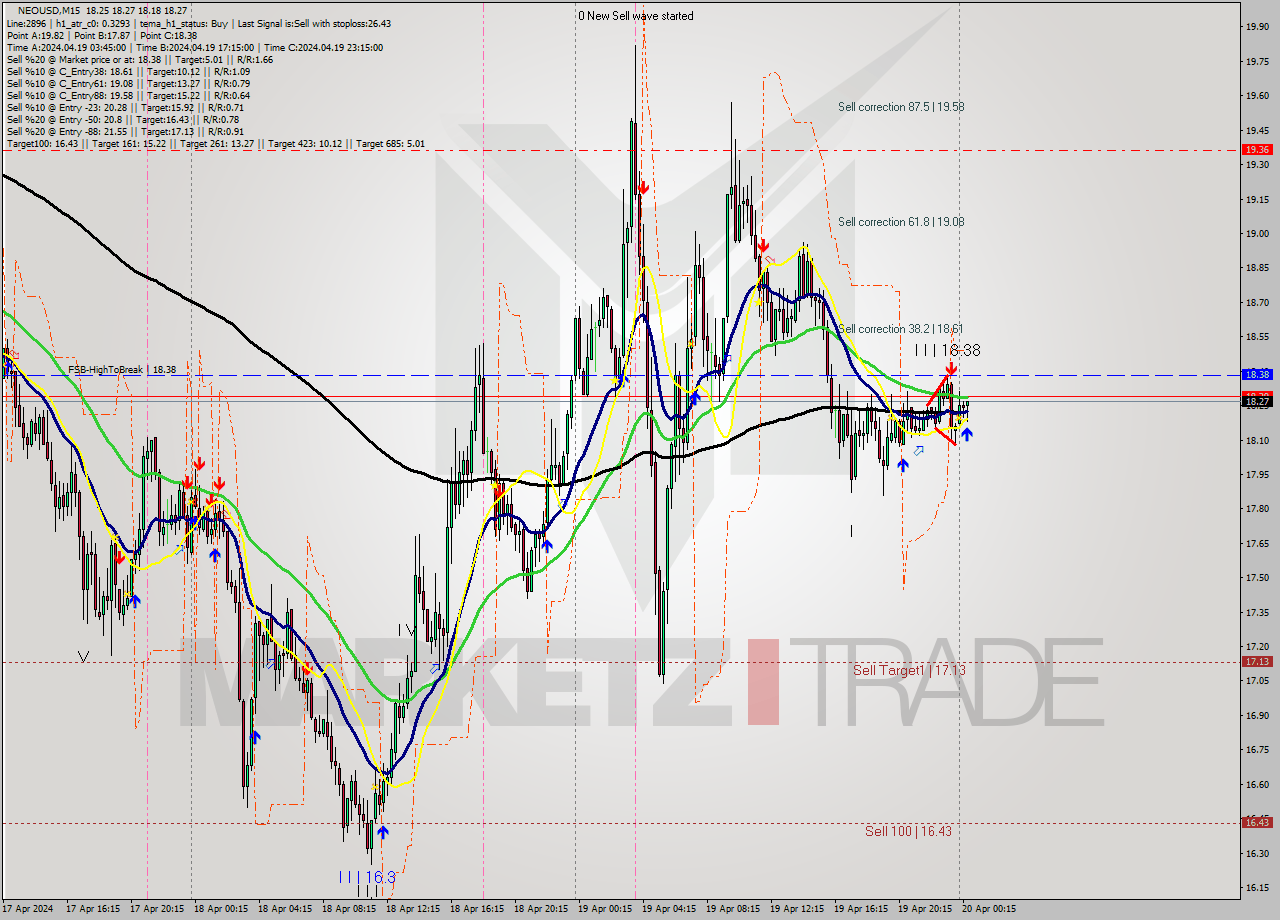The width and height of the screenshot is (1280, 920).
Task: Click the 'Target100: 16.43' targets row
Action: 215,143
